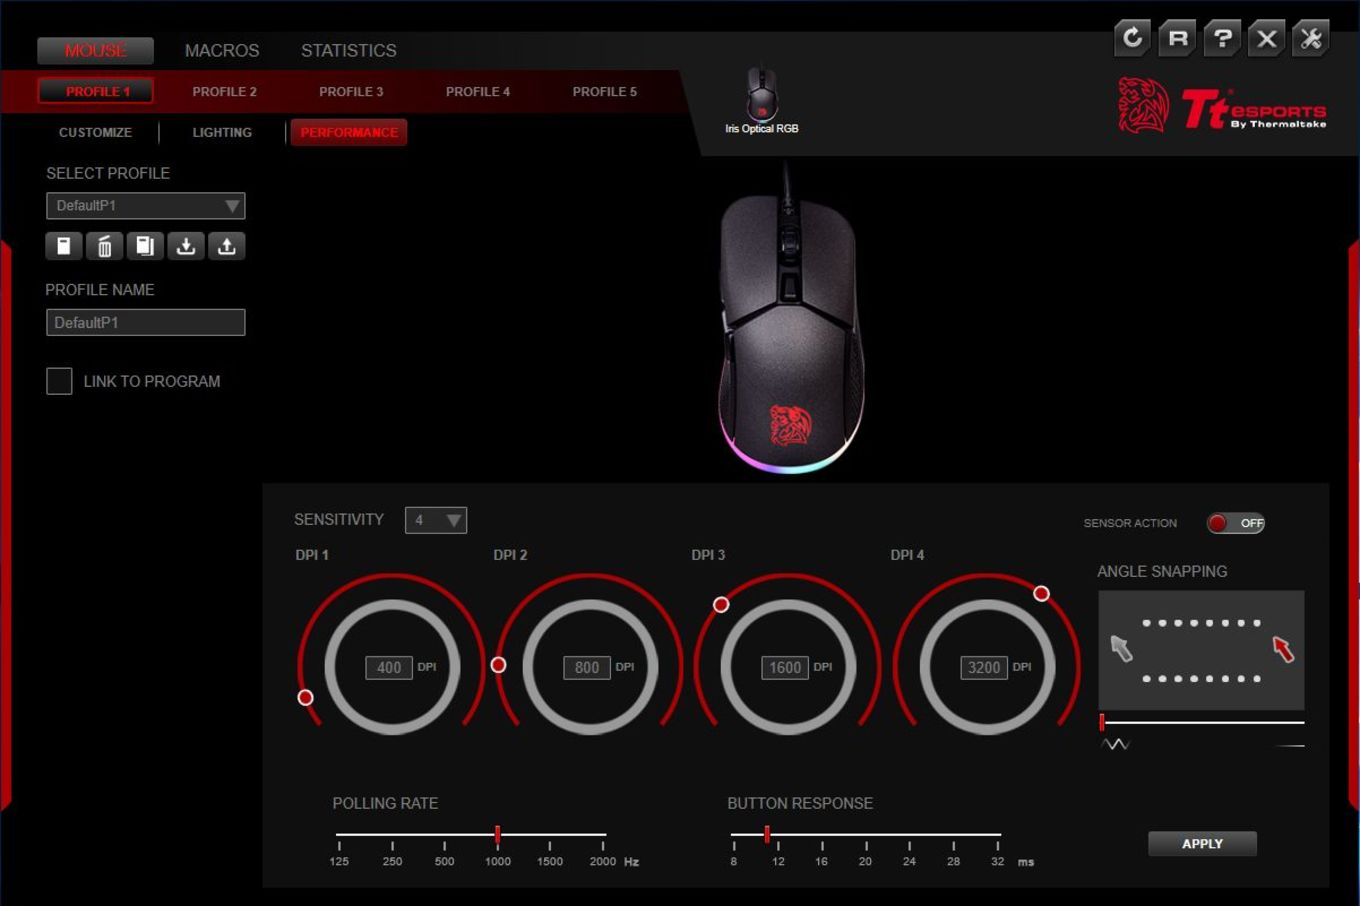Open the Customize sub-tab

[x=95, y=132]
